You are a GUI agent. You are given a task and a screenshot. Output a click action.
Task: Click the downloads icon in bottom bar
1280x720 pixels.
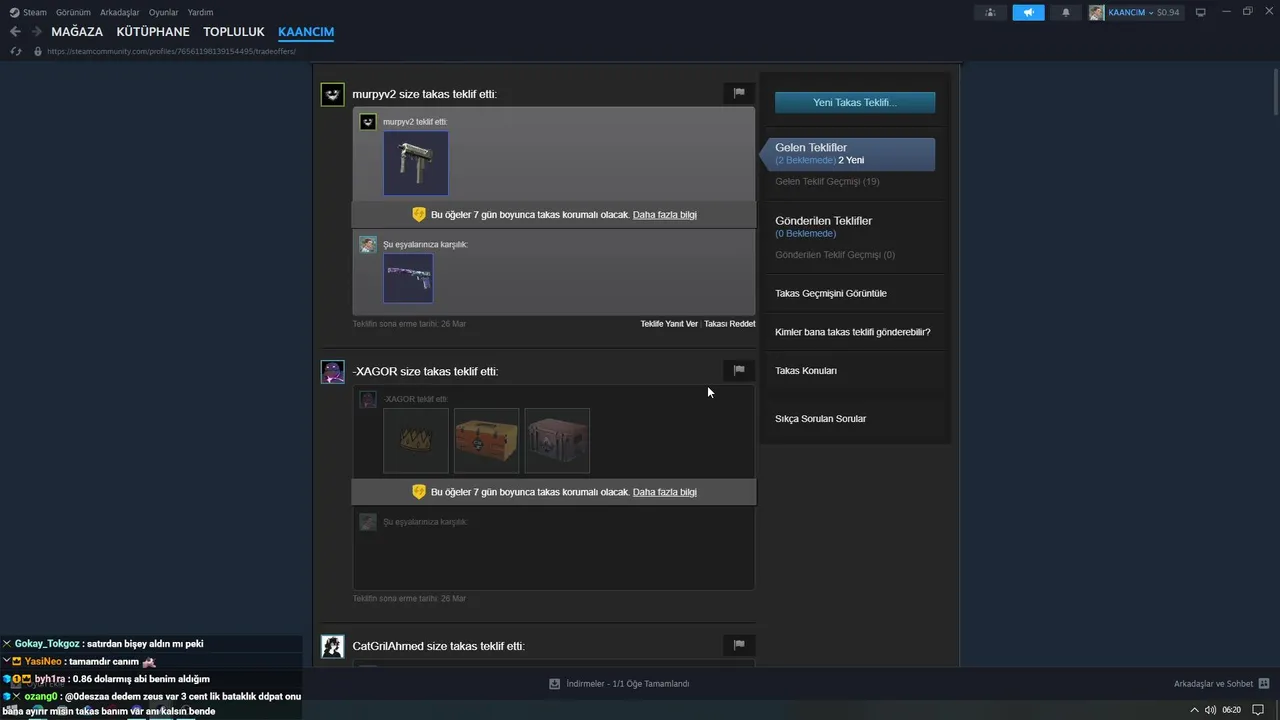(x=554, y=684)
